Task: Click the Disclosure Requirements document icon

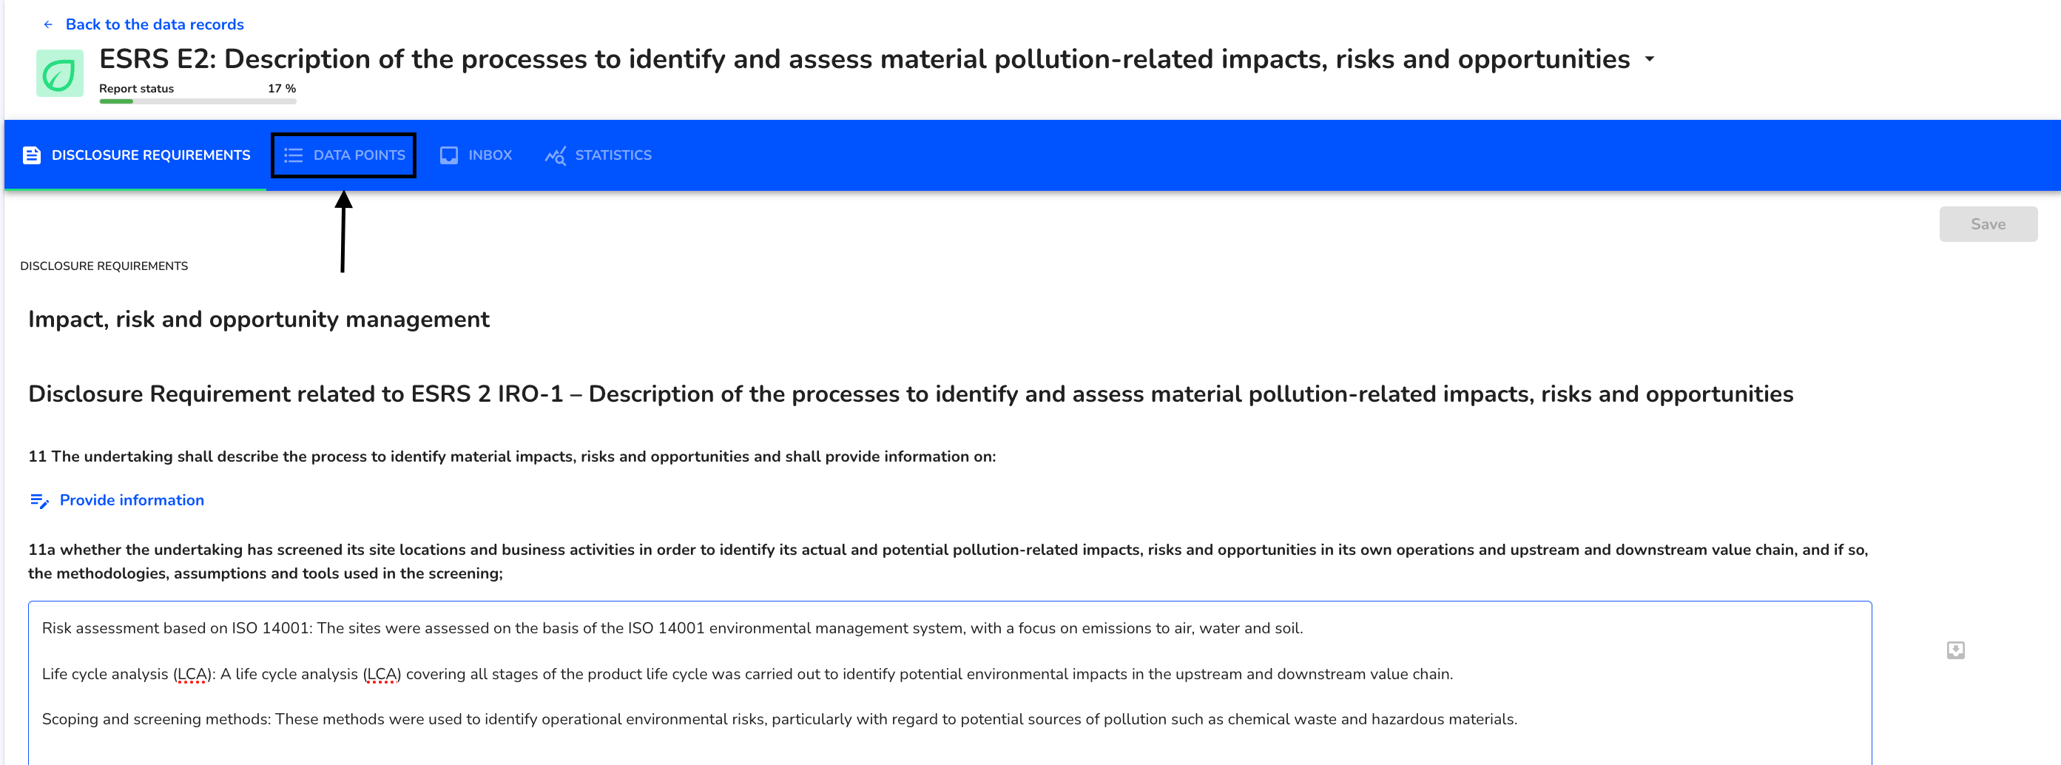Action: 32,155
